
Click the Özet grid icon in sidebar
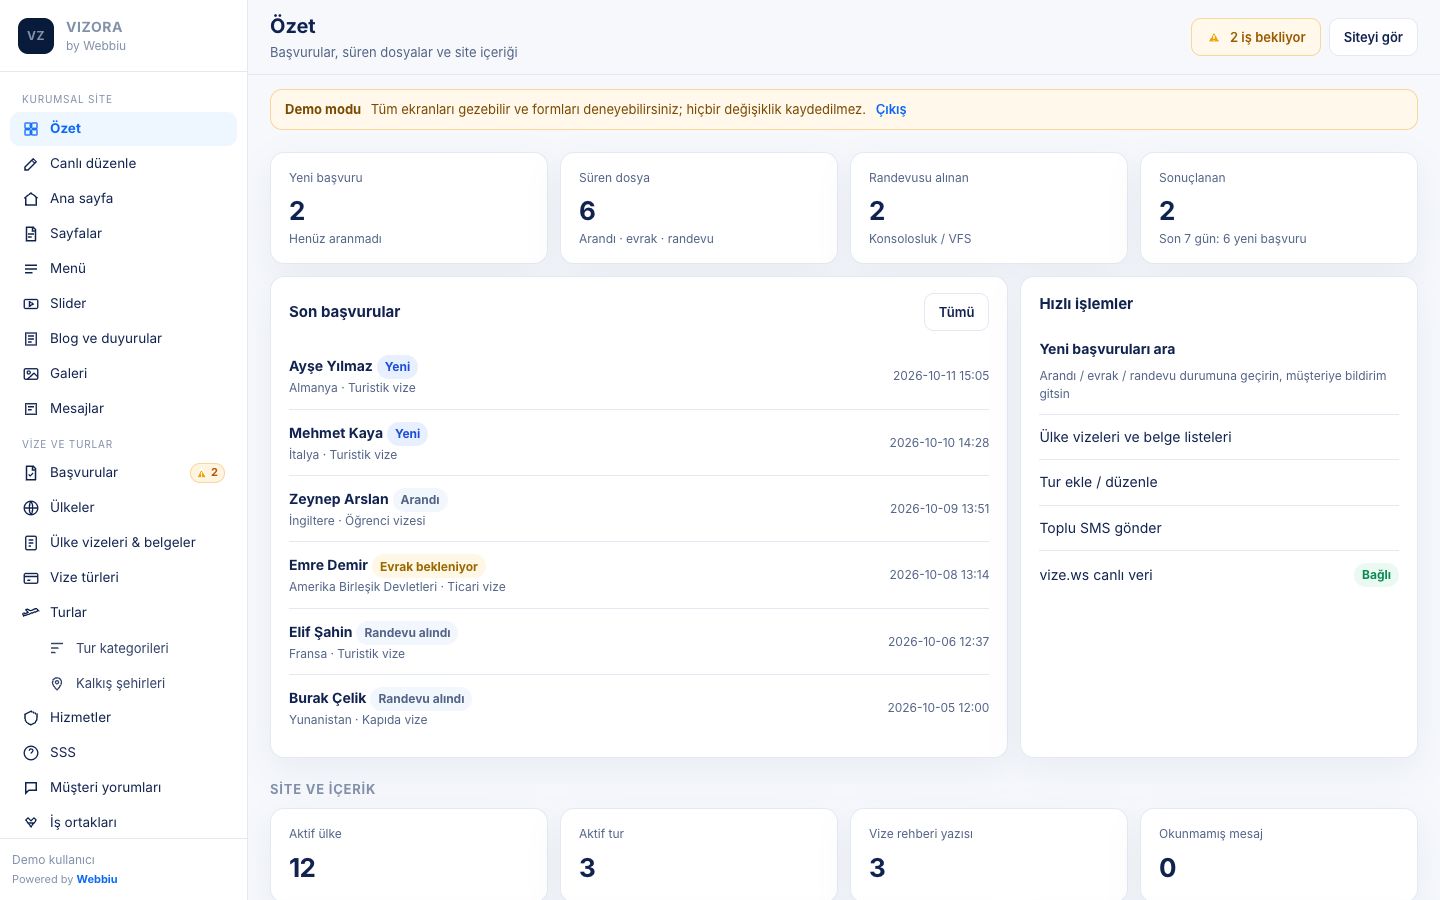click(31, 129)
